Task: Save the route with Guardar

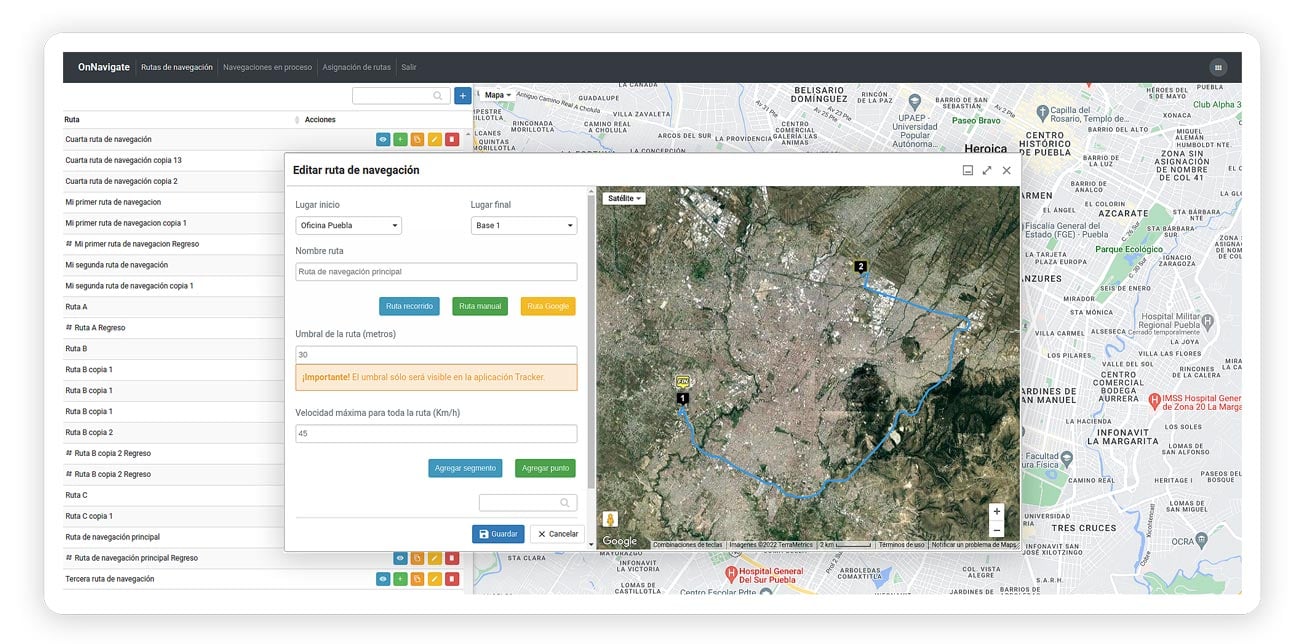Action: pyautogui.click(x=498, y=534)
